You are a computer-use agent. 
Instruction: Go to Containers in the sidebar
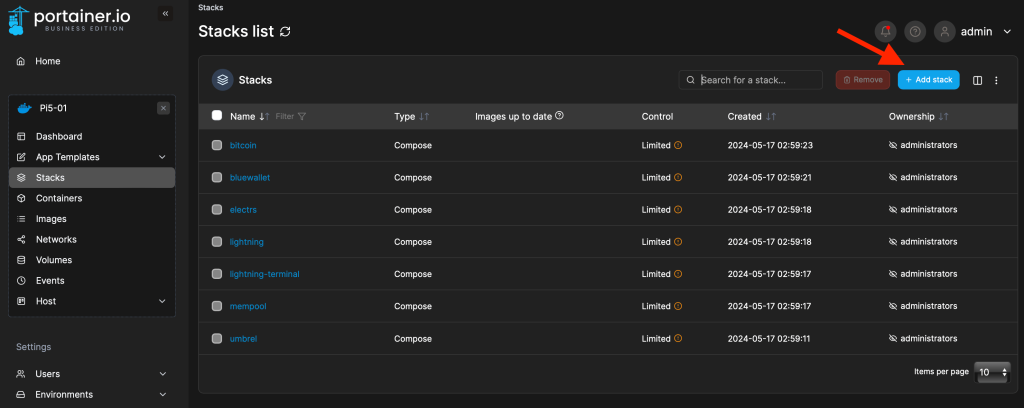[x=59, y=198]
